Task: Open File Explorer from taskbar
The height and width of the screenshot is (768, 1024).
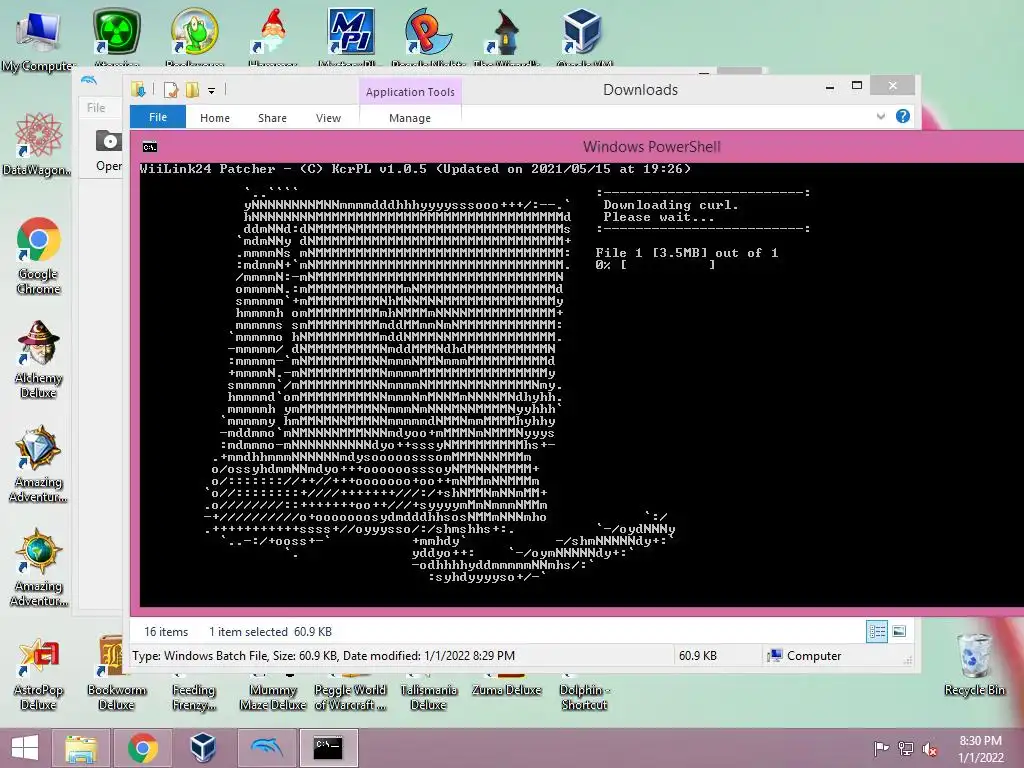Action: tap(80, 748)
